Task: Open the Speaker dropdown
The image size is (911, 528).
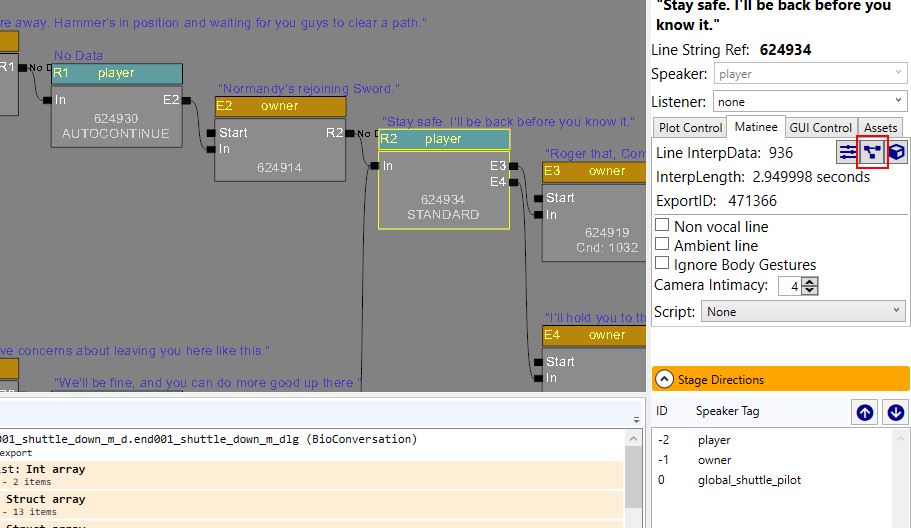Action: point(810,74)
